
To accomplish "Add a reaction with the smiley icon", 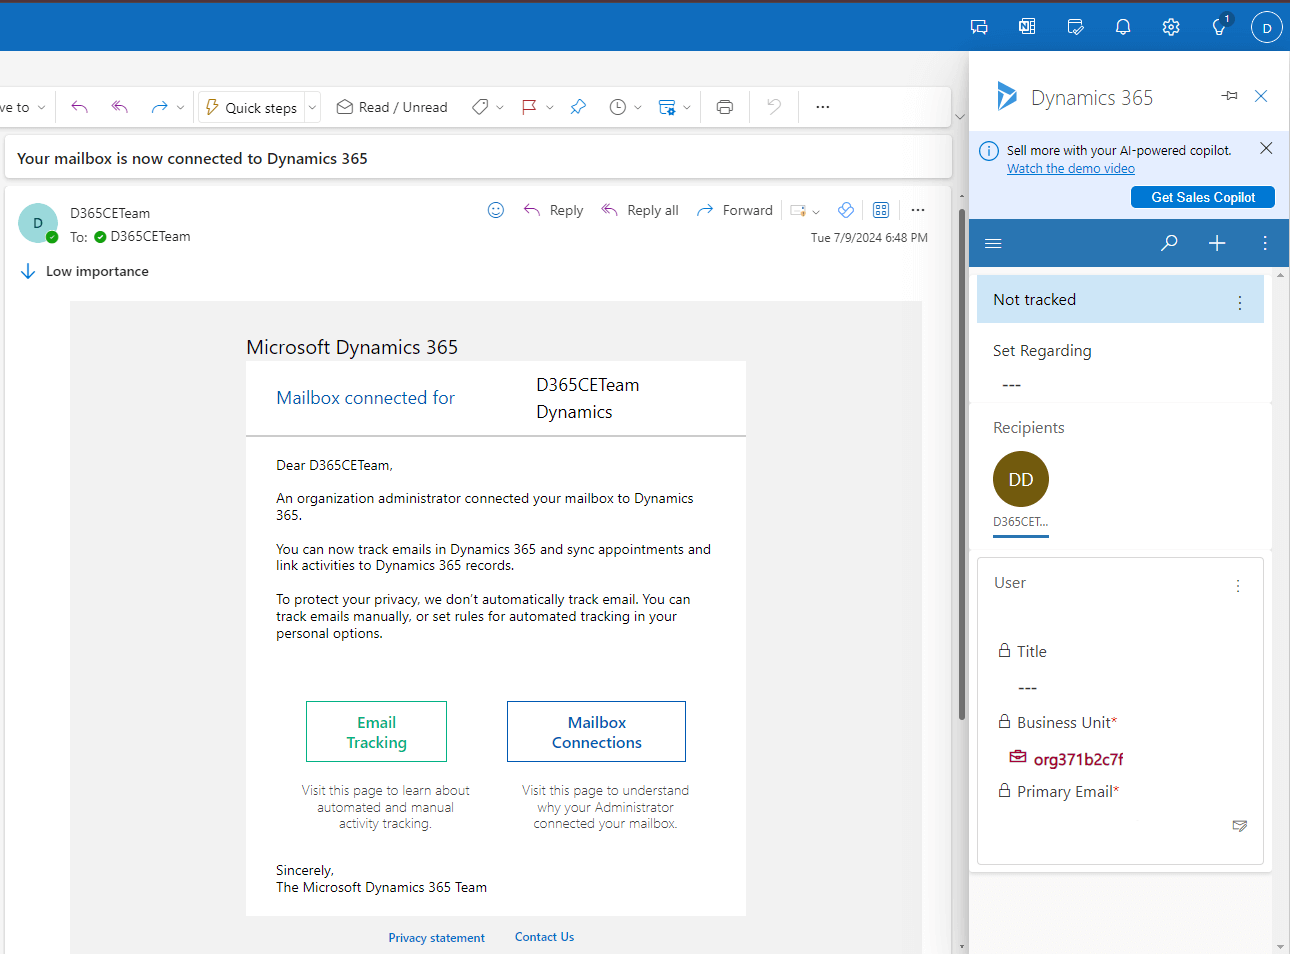I will coord(495,210).
